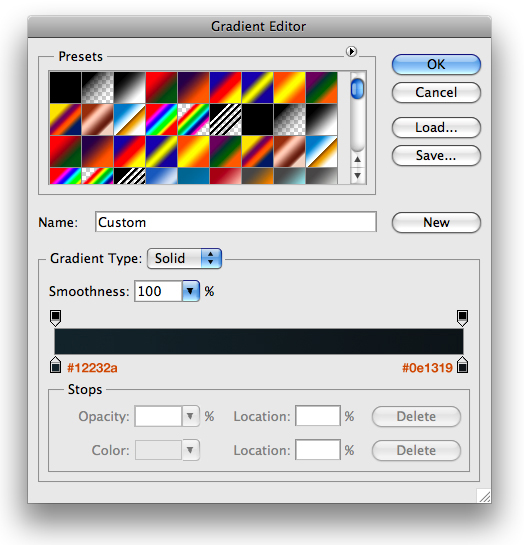Choose the solid black preset in the first row
Image resolution: width=524 pixels, height=545 pixels.
65,88
